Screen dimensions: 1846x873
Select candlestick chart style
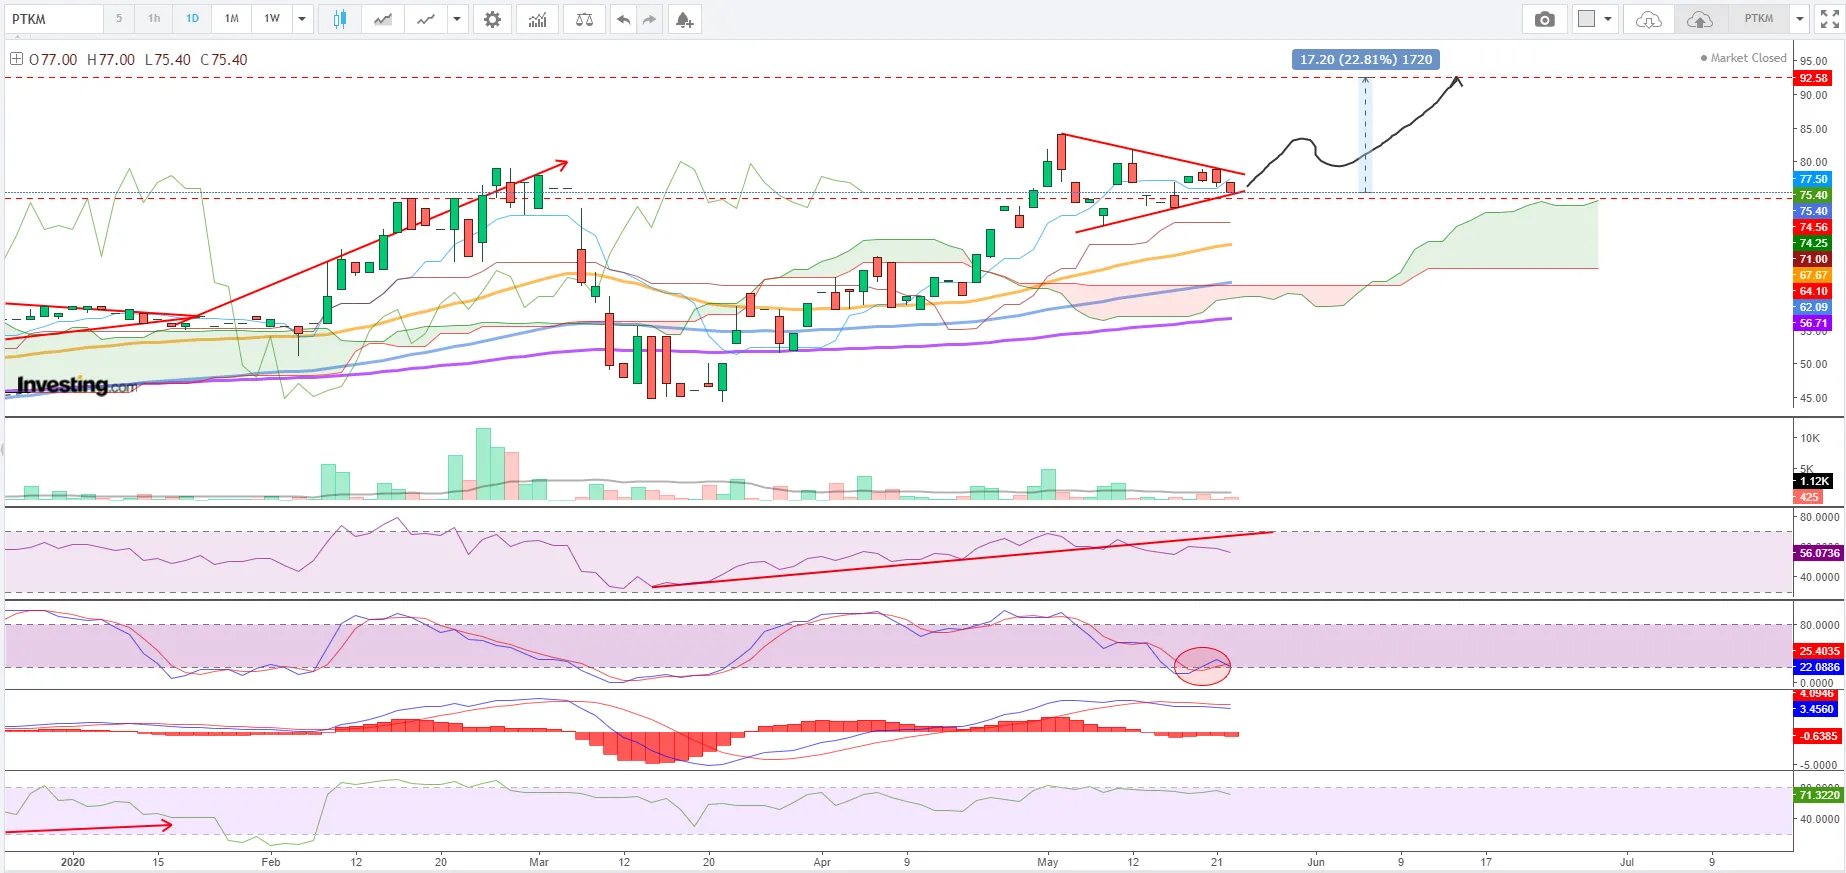339,19
